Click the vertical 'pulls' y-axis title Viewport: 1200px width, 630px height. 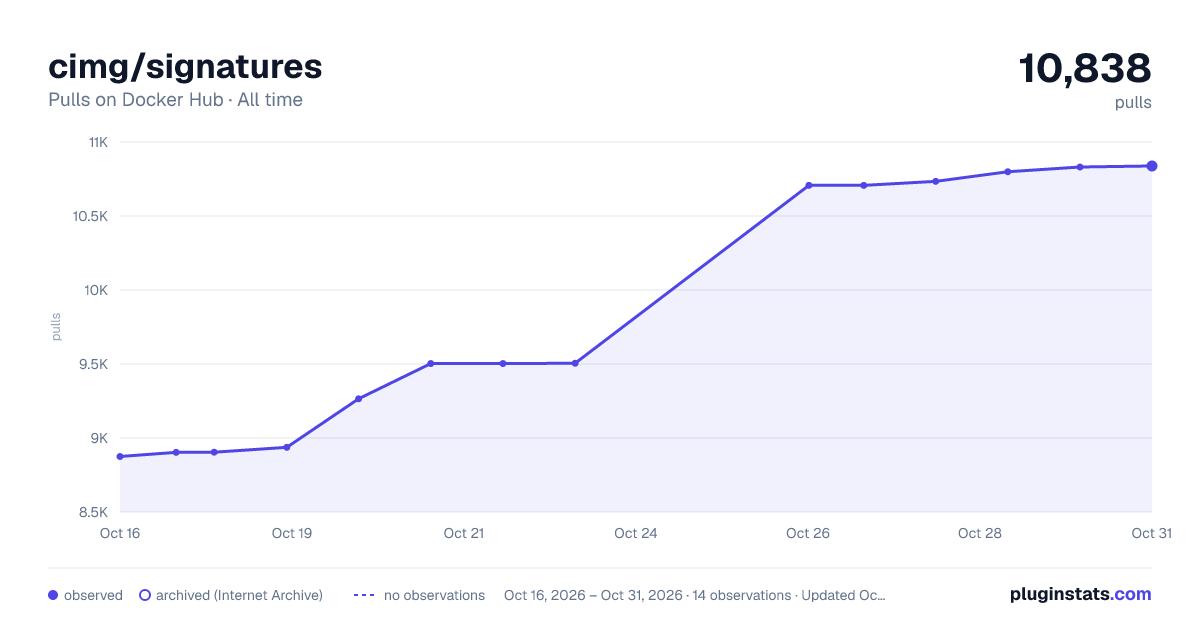coord(56,327)
